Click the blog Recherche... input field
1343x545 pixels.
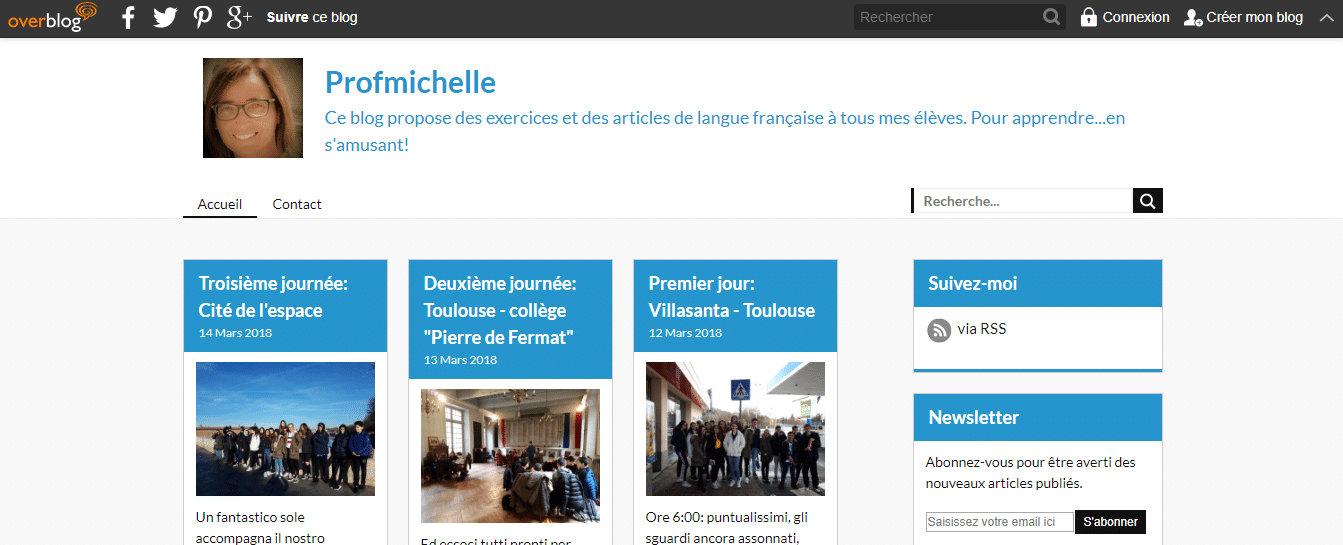pos(1022,201)
